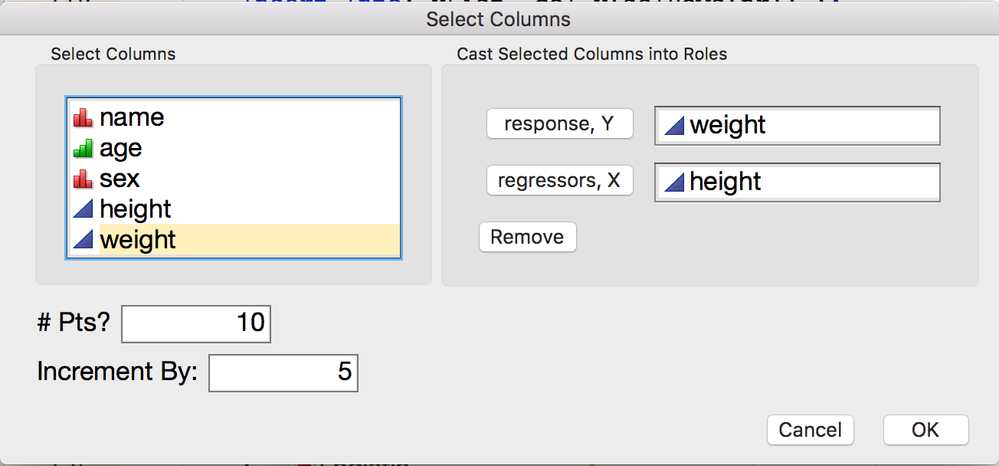This screenshot has height=466, width=999.
Task: Click the green ordinal icon beside age
Action: pos(83,148)
